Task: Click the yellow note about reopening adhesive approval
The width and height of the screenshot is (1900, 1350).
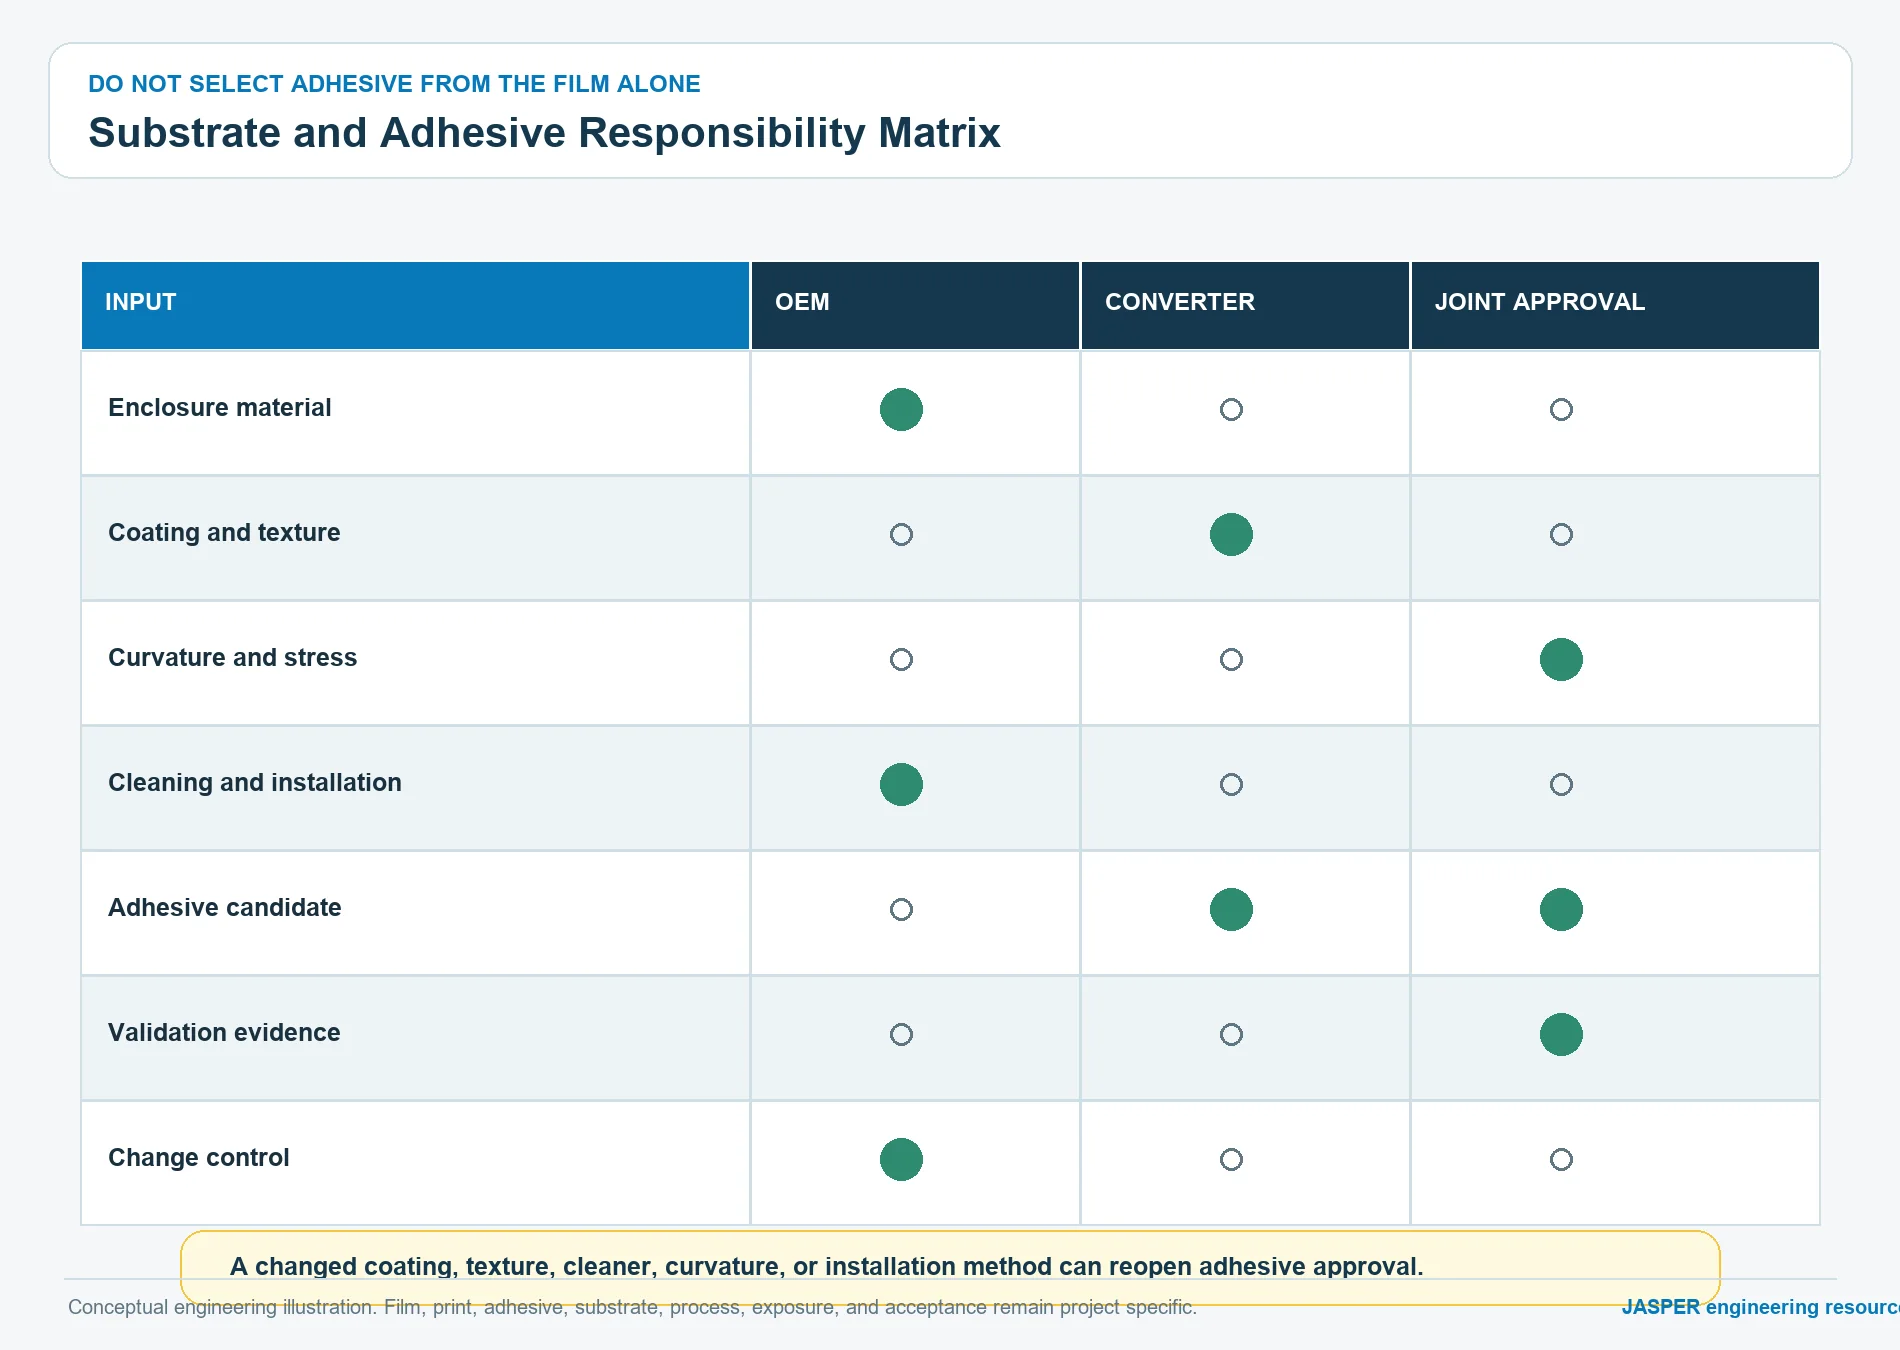Action: [x=950, y=1267]
